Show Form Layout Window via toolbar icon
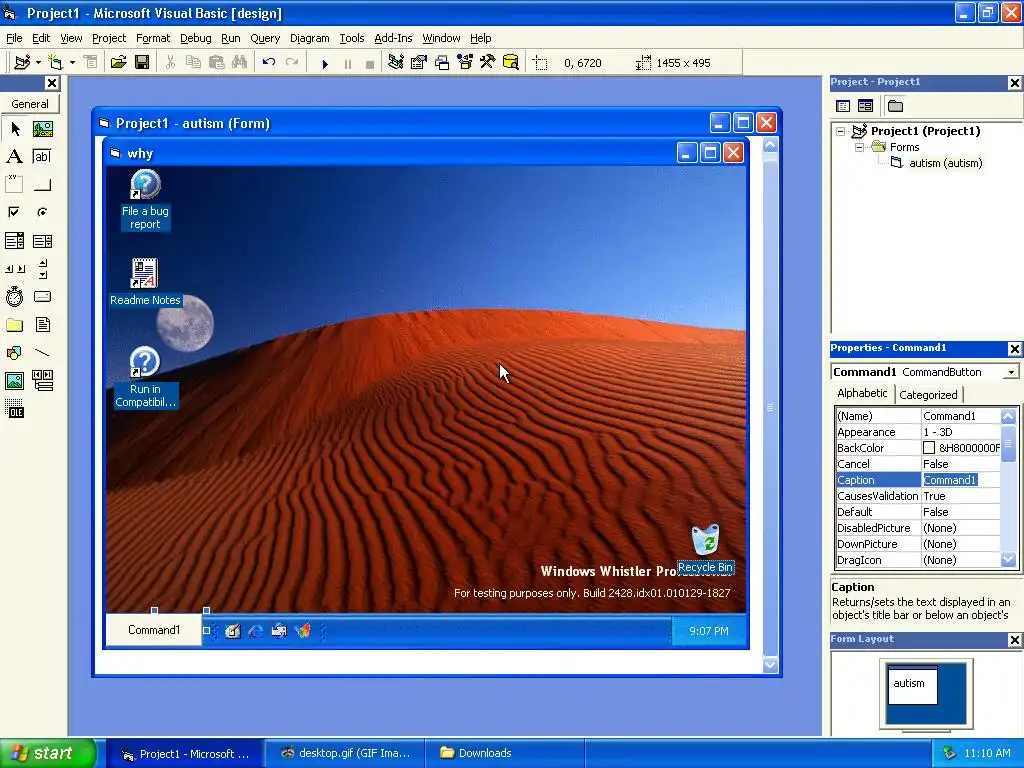Screen dimensions: 1024x768 coord(442,63)
